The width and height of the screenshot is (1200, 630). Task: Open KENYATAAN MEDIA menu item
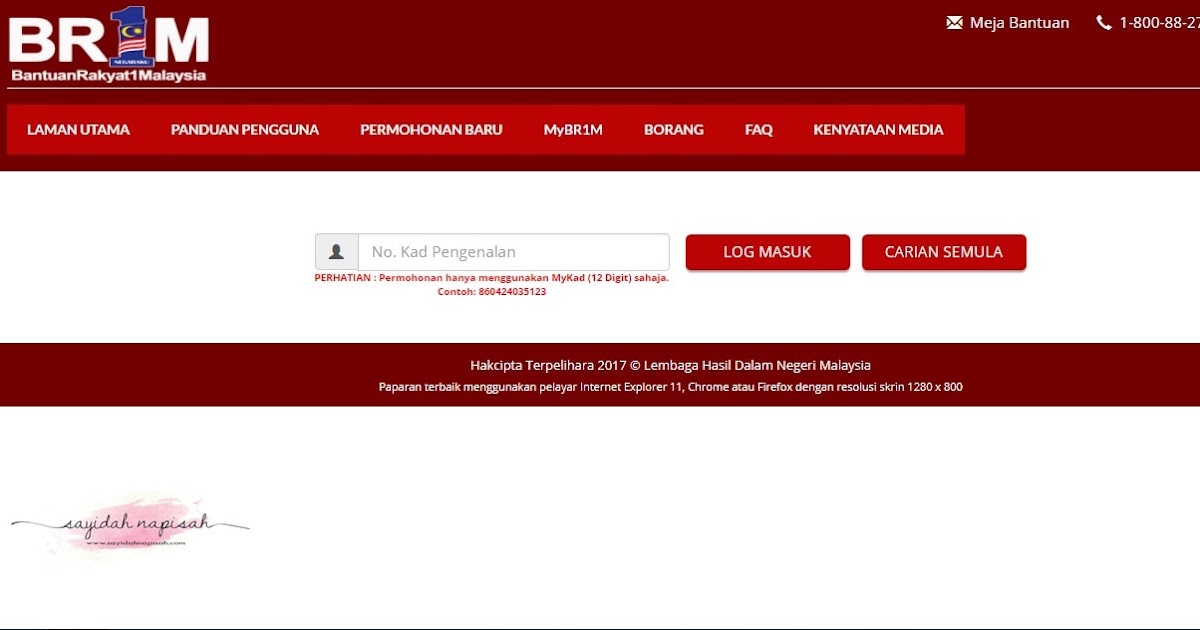tap(878, 130)
